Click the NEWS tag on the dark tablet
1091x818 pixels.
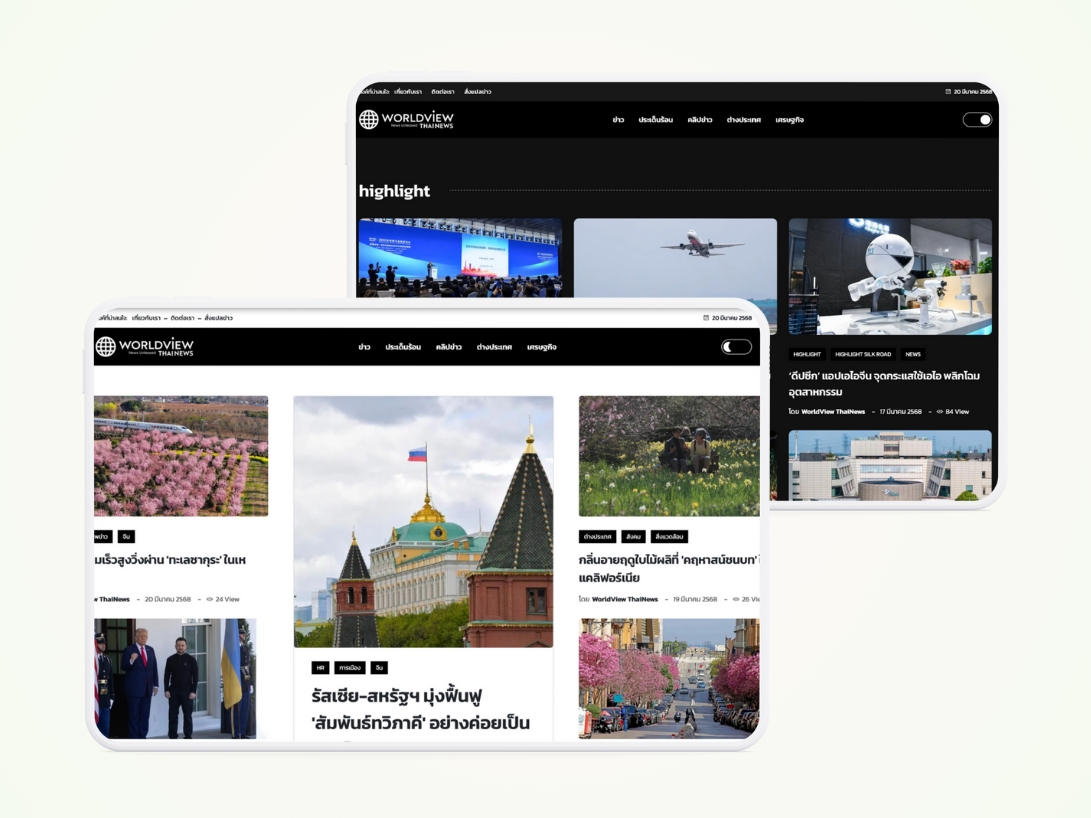(913, 354)
